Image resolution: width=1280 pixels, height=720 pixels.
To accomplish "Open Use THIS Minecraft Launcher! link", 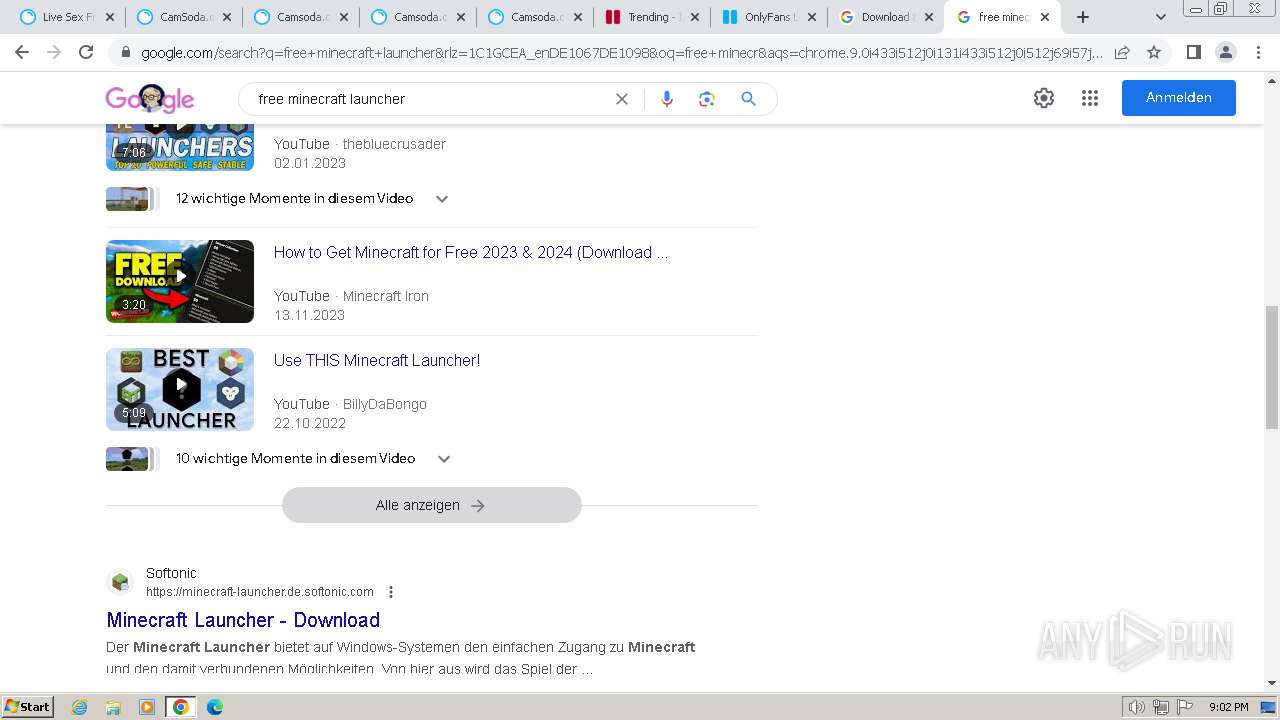I will pyautogui.click(x=377, y=360).
